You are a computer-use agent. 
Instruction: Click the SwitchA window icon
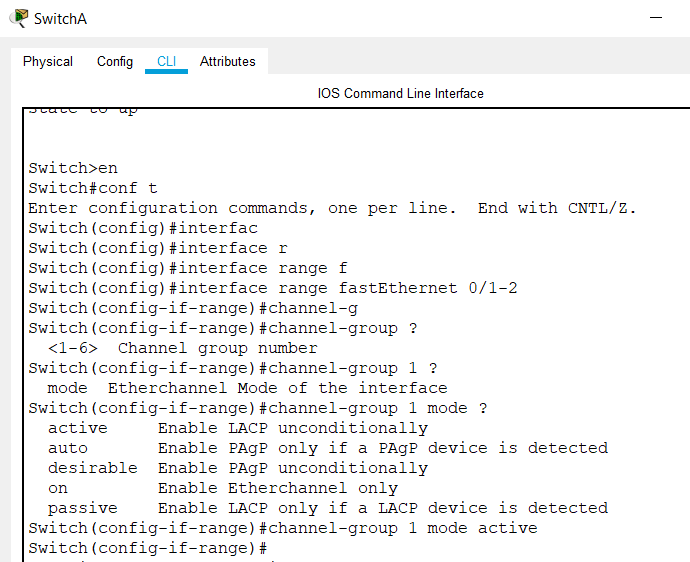point(18,18)
